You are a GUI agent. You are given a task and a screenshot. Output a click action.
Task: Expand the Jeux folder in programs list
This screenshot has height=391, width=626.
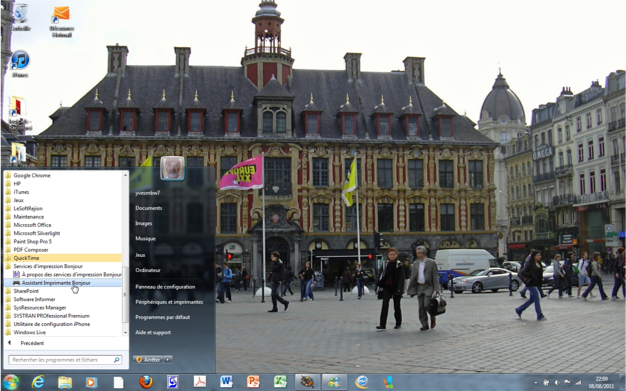coord(63,200)
